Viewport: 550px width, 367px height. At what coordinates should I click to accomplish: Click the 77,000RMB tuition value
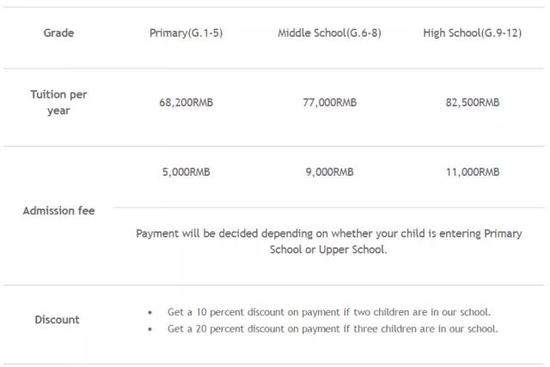329,102
